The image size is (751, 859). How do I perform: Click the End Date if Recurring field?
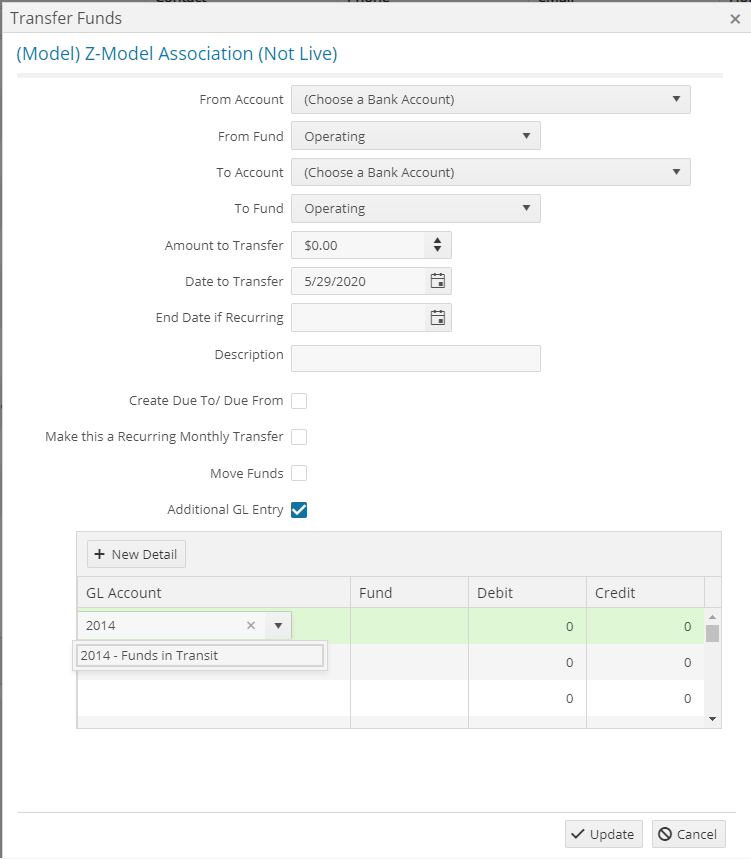[358, 318]
